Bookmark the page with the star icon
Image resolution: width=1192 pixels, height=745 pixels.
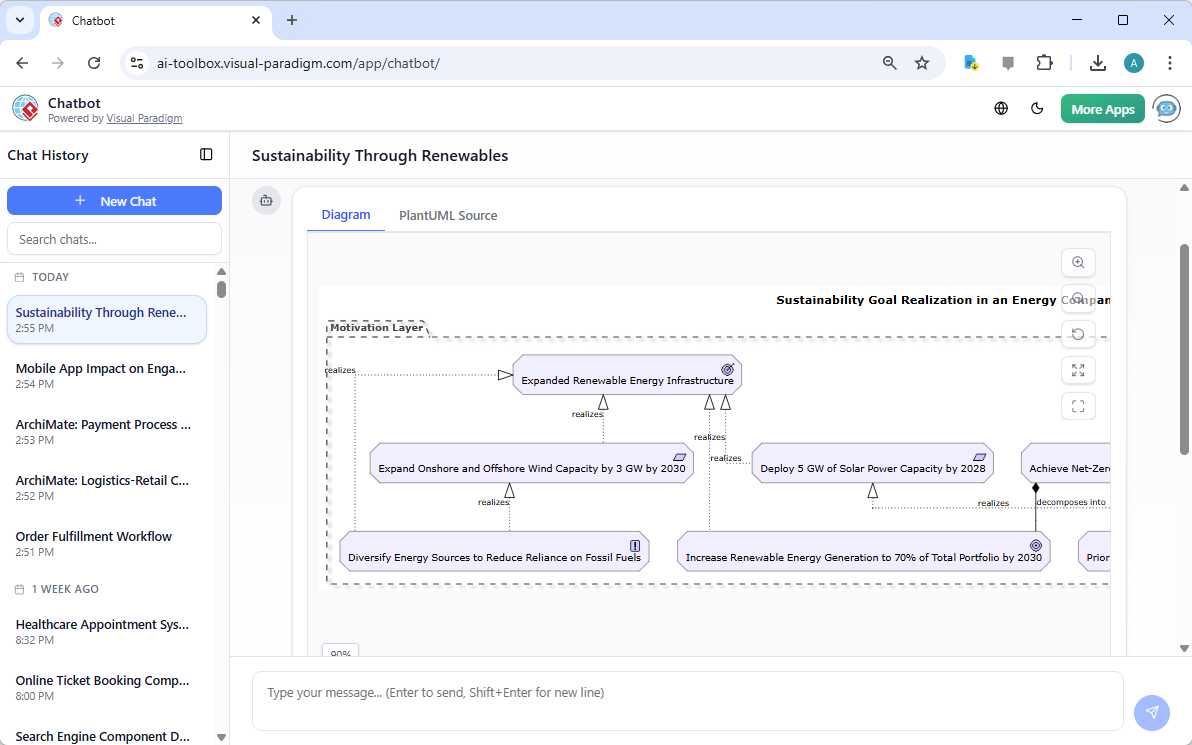click(921, 62)
